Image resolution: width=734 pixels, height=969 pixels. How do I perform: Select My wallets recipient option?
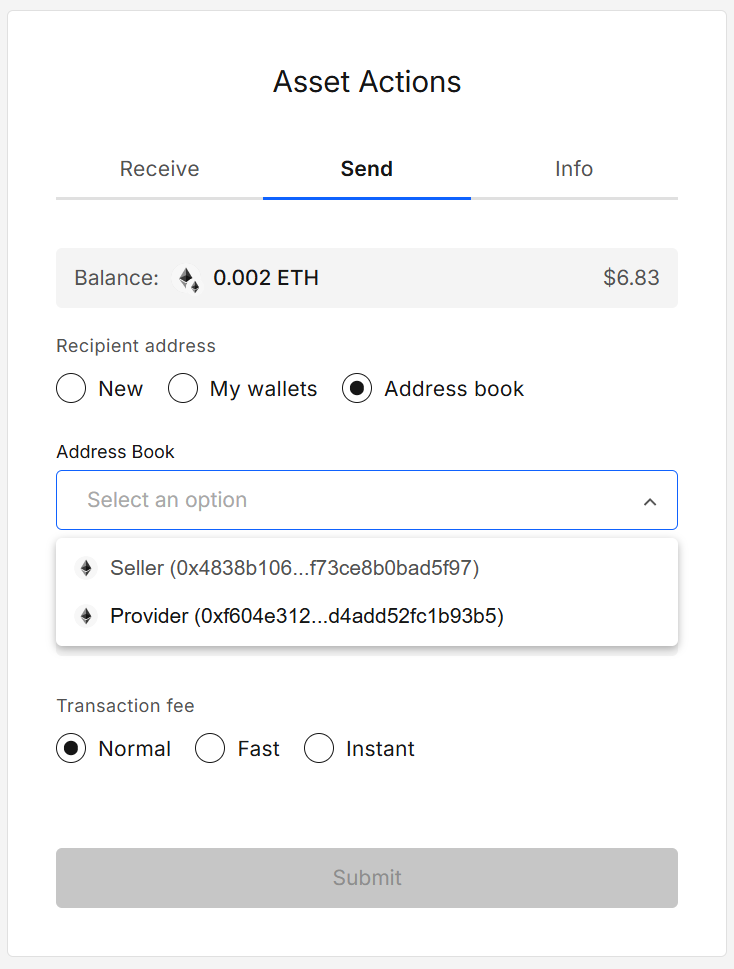(x=183, y=388)
